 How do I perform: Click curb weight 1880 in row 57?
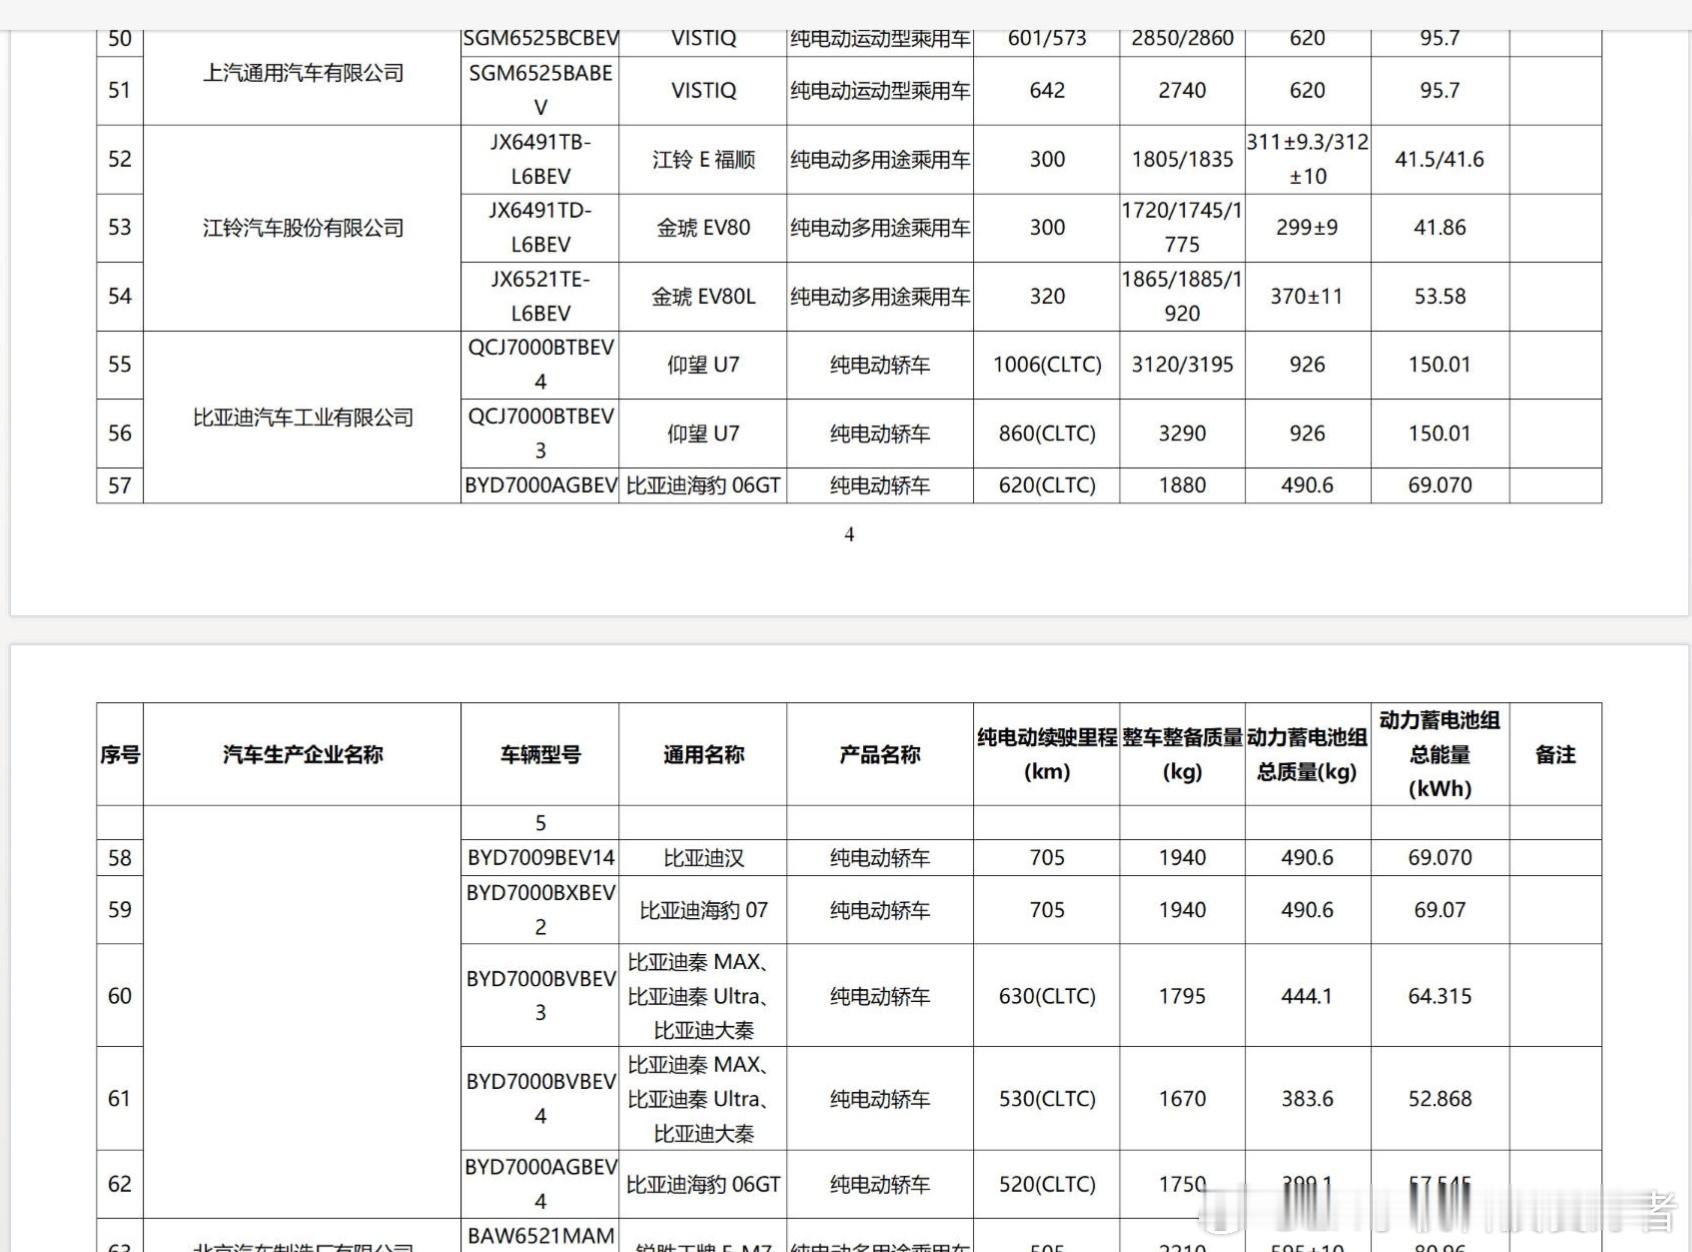(1182, 485)
